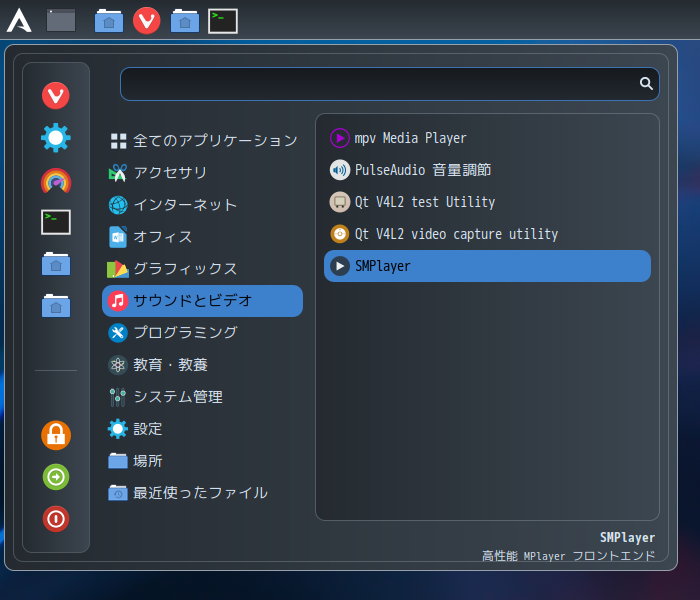This screenshot has width=700, height=600.
Task: Select the サウンドとビデオ category
Action: pyautogui.click(x=203, y=301)
